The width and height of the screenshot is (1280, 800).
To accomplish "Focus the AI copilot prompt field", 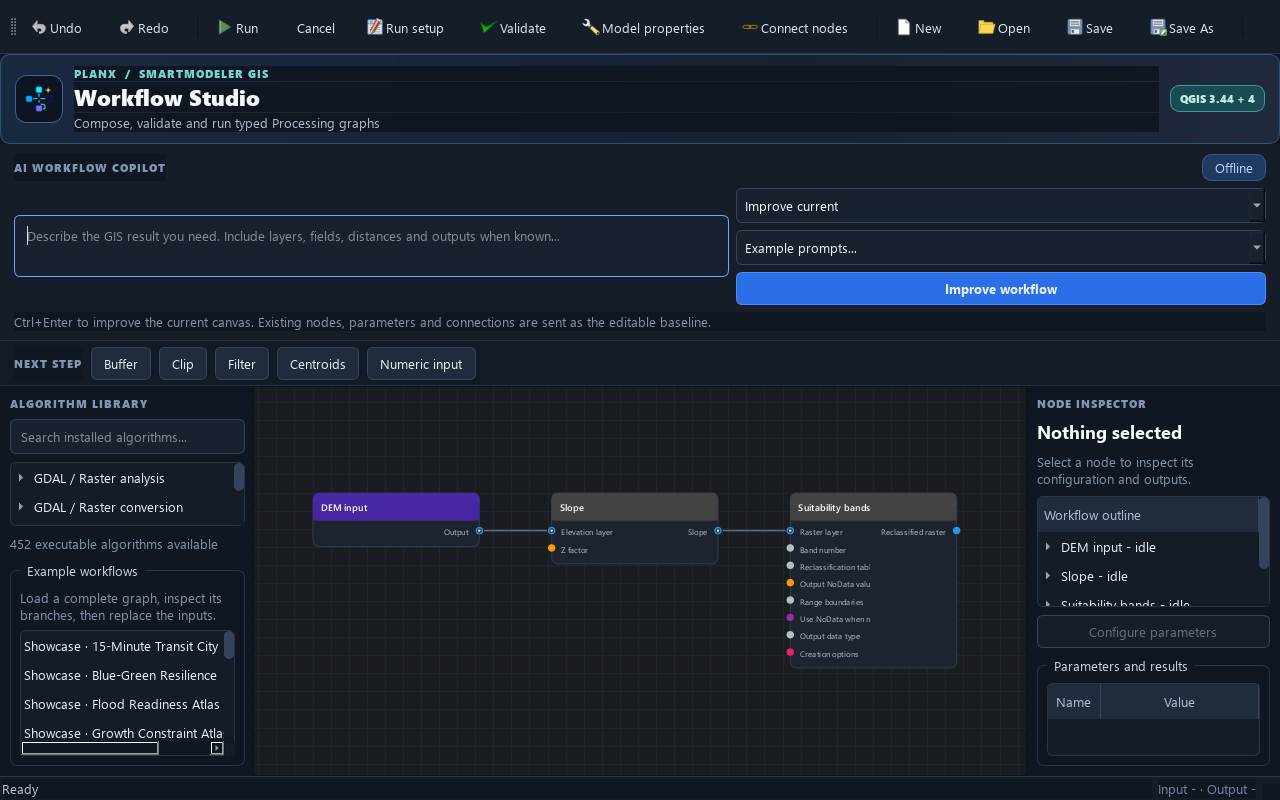I will 371,246.
